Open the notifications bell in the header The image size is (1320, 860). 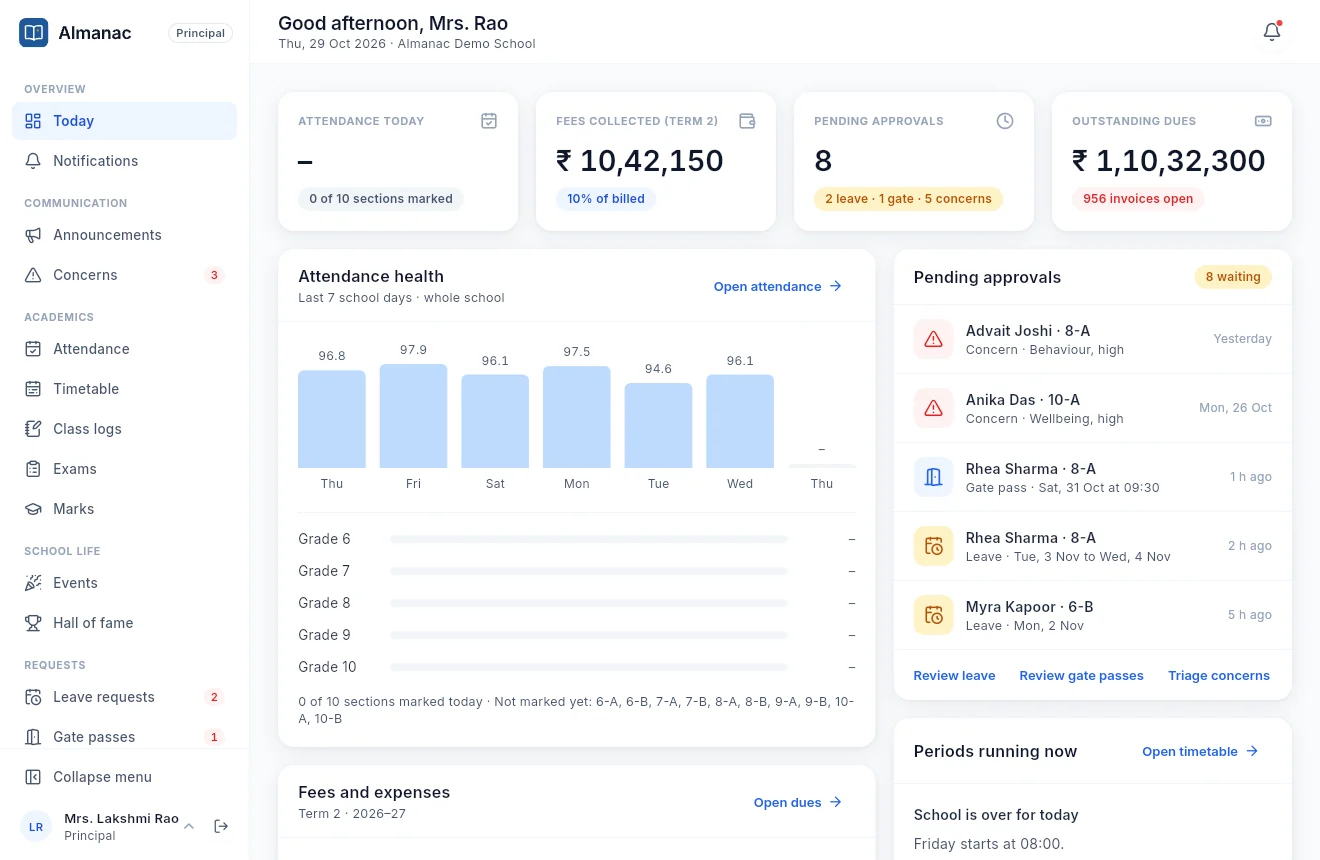1272,32
